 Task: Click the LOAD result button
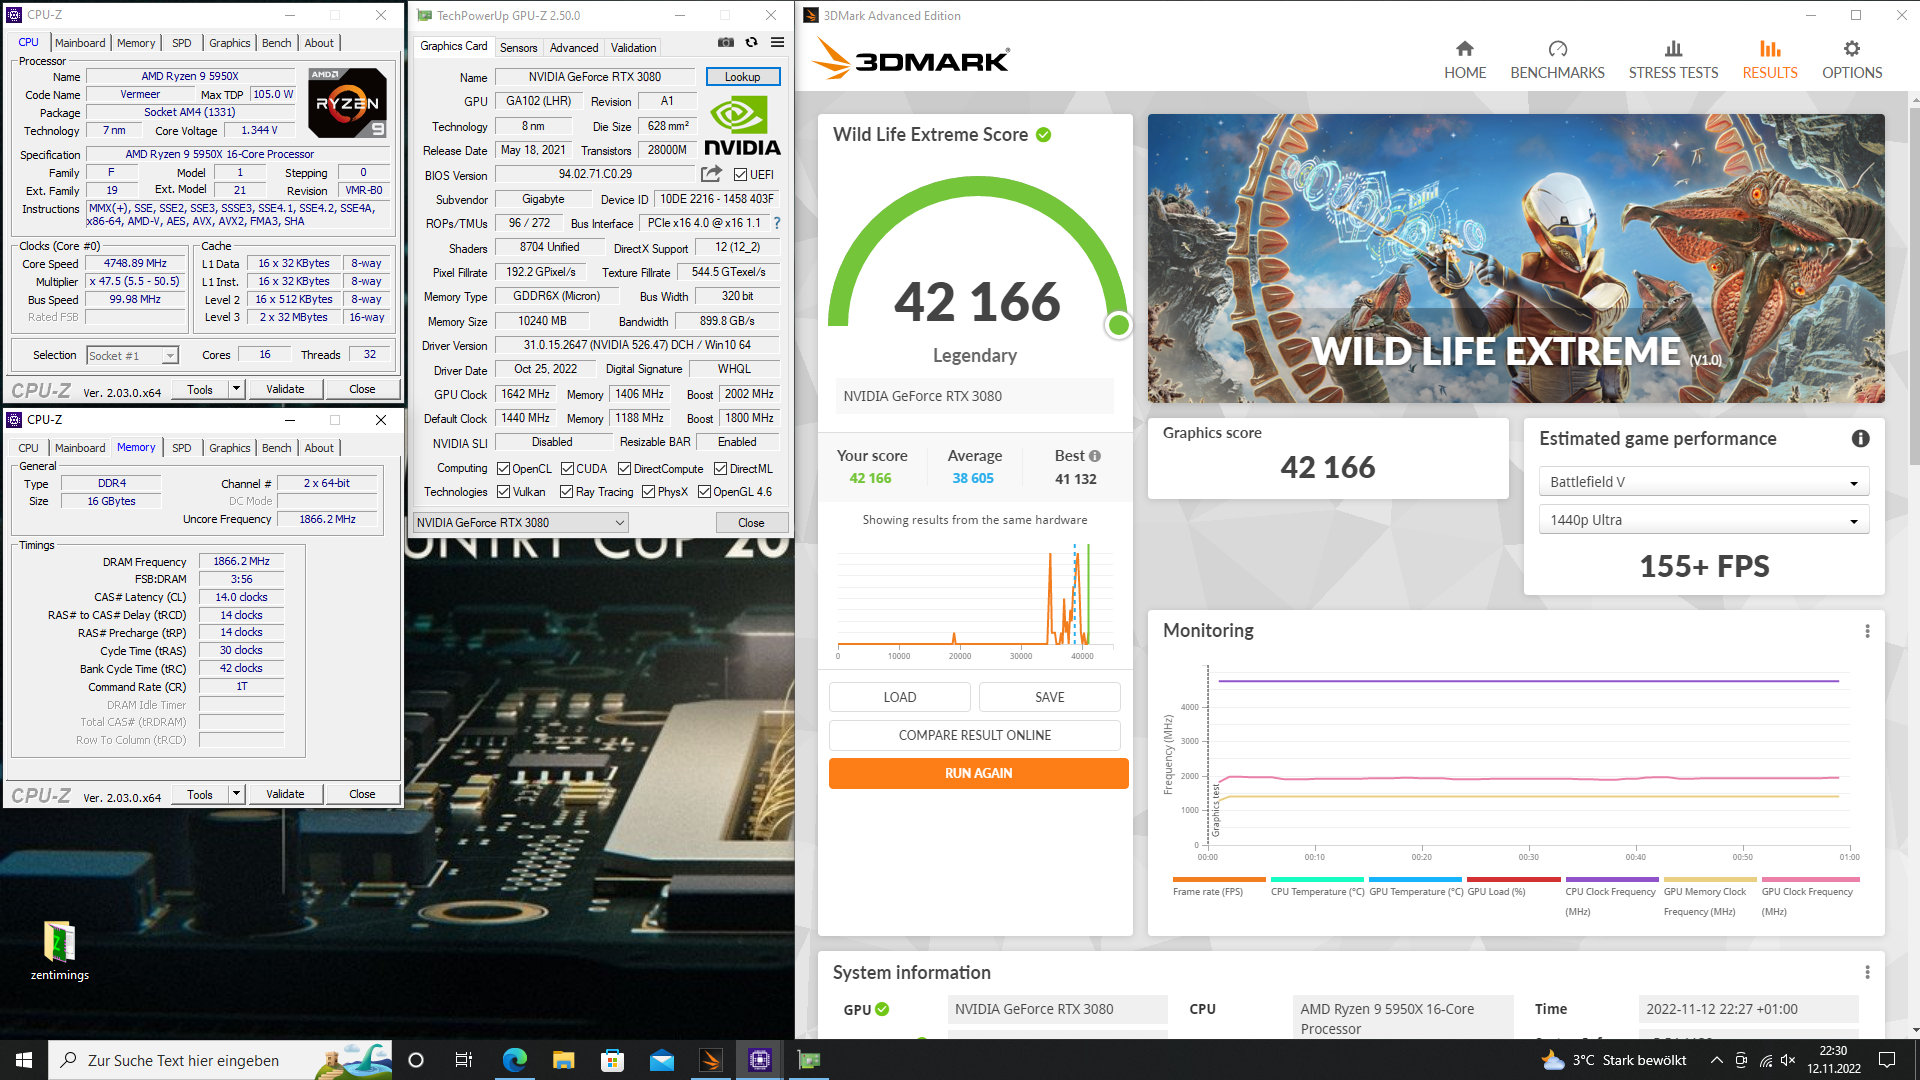[900, 697]
